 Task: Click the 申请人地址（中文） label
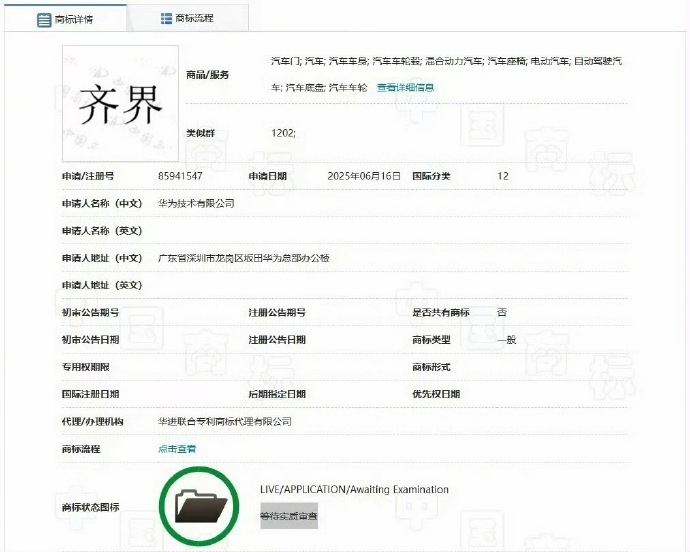tap(102, 258)
